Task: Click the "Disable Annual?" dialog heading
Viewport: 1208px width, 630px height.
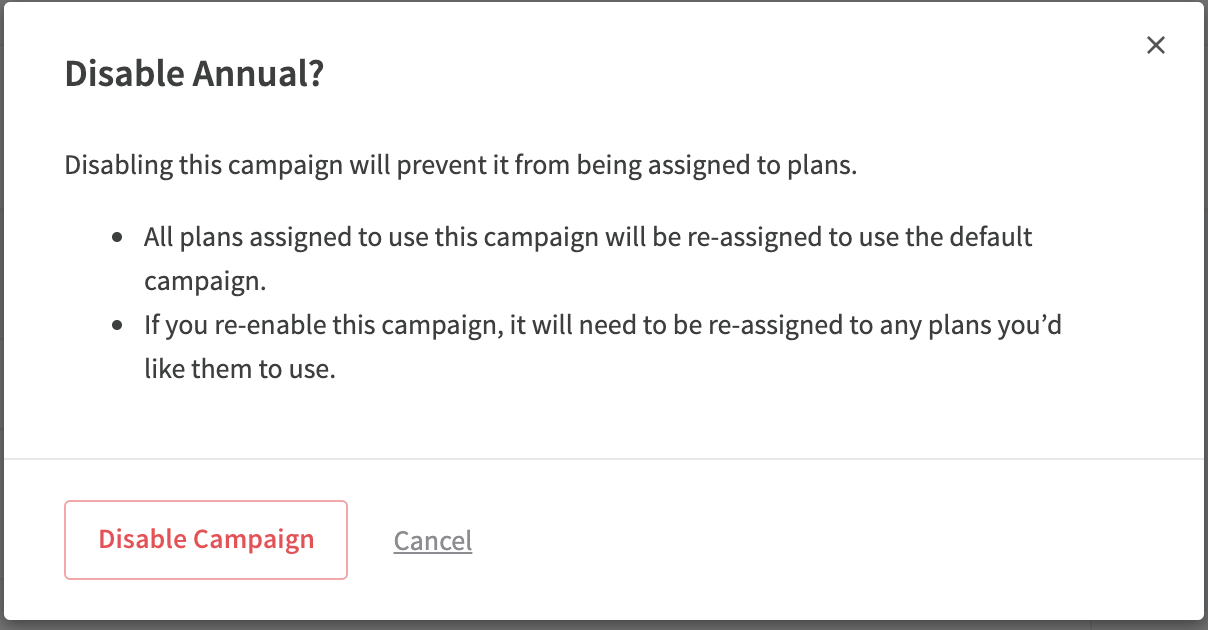Action: tap(194, 75)
